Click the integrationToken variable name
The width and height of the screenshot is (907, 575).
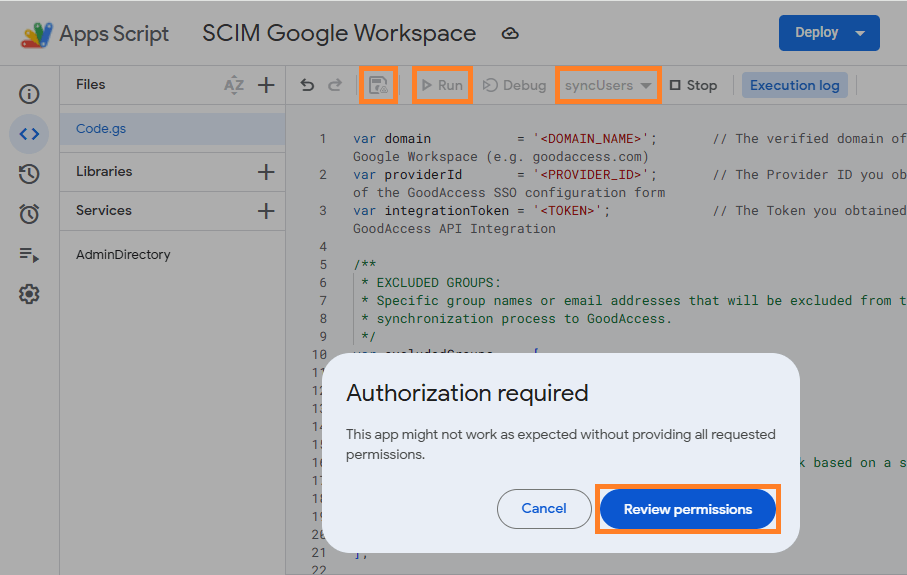pyautogui.click(x=447, y=211)
